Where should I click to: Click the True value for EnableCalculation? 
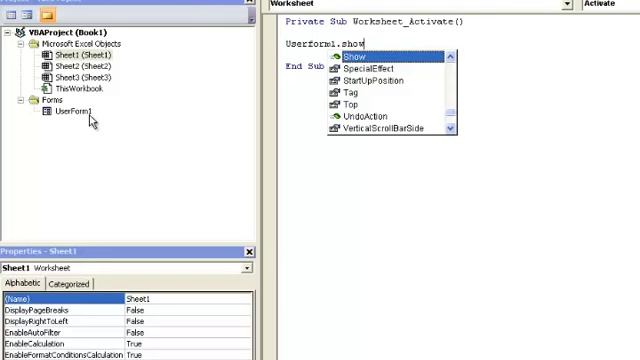click(188, 344)
